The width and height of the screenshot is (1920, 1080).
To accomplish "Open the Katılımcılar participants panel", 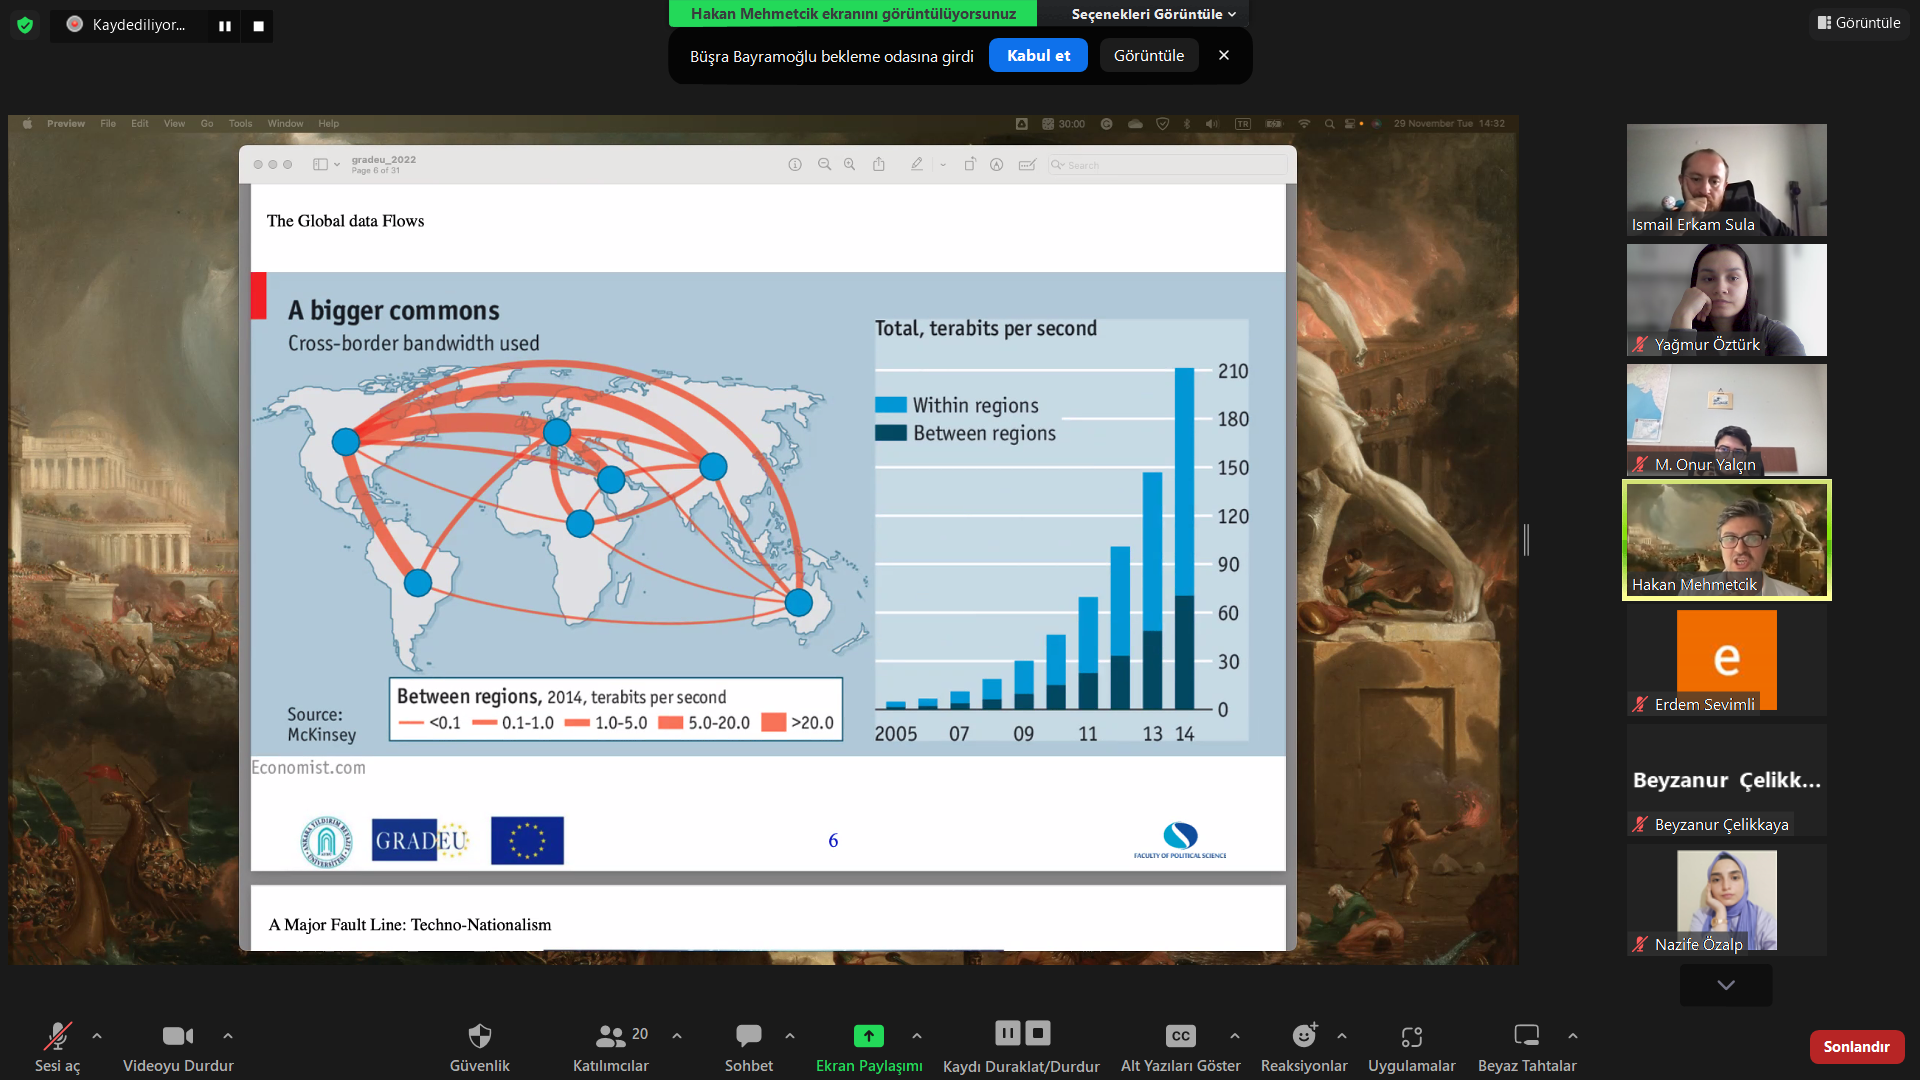I will tap(610, 1036).
